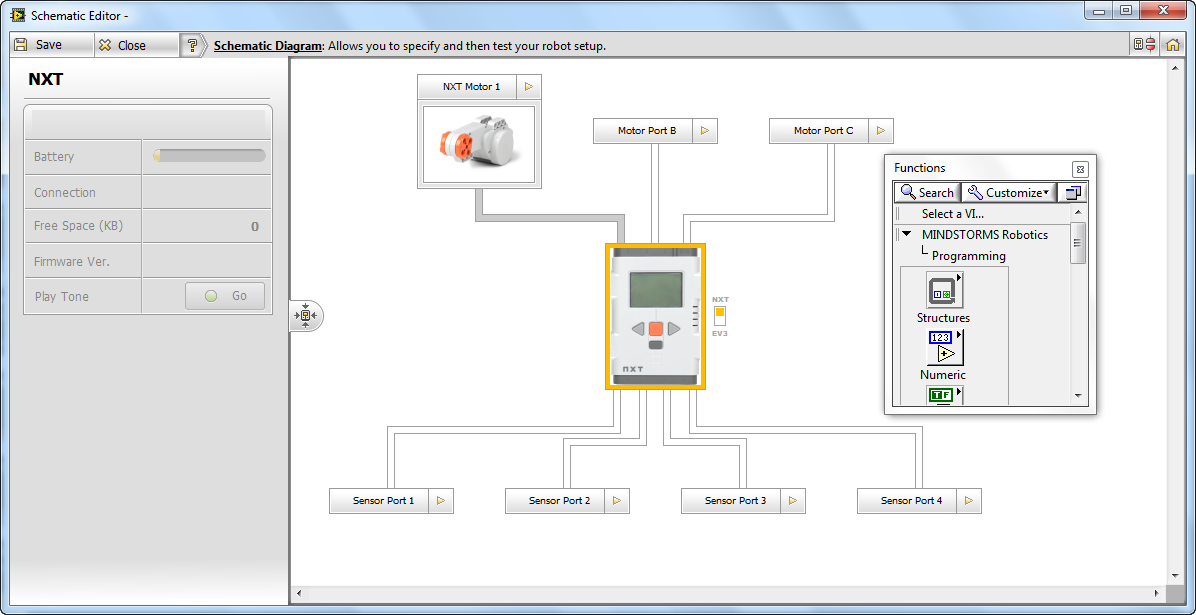Click the device connection icon beside home
Image resolution: width=1196 pixels, height=615 pixels.
point(1144,45)
